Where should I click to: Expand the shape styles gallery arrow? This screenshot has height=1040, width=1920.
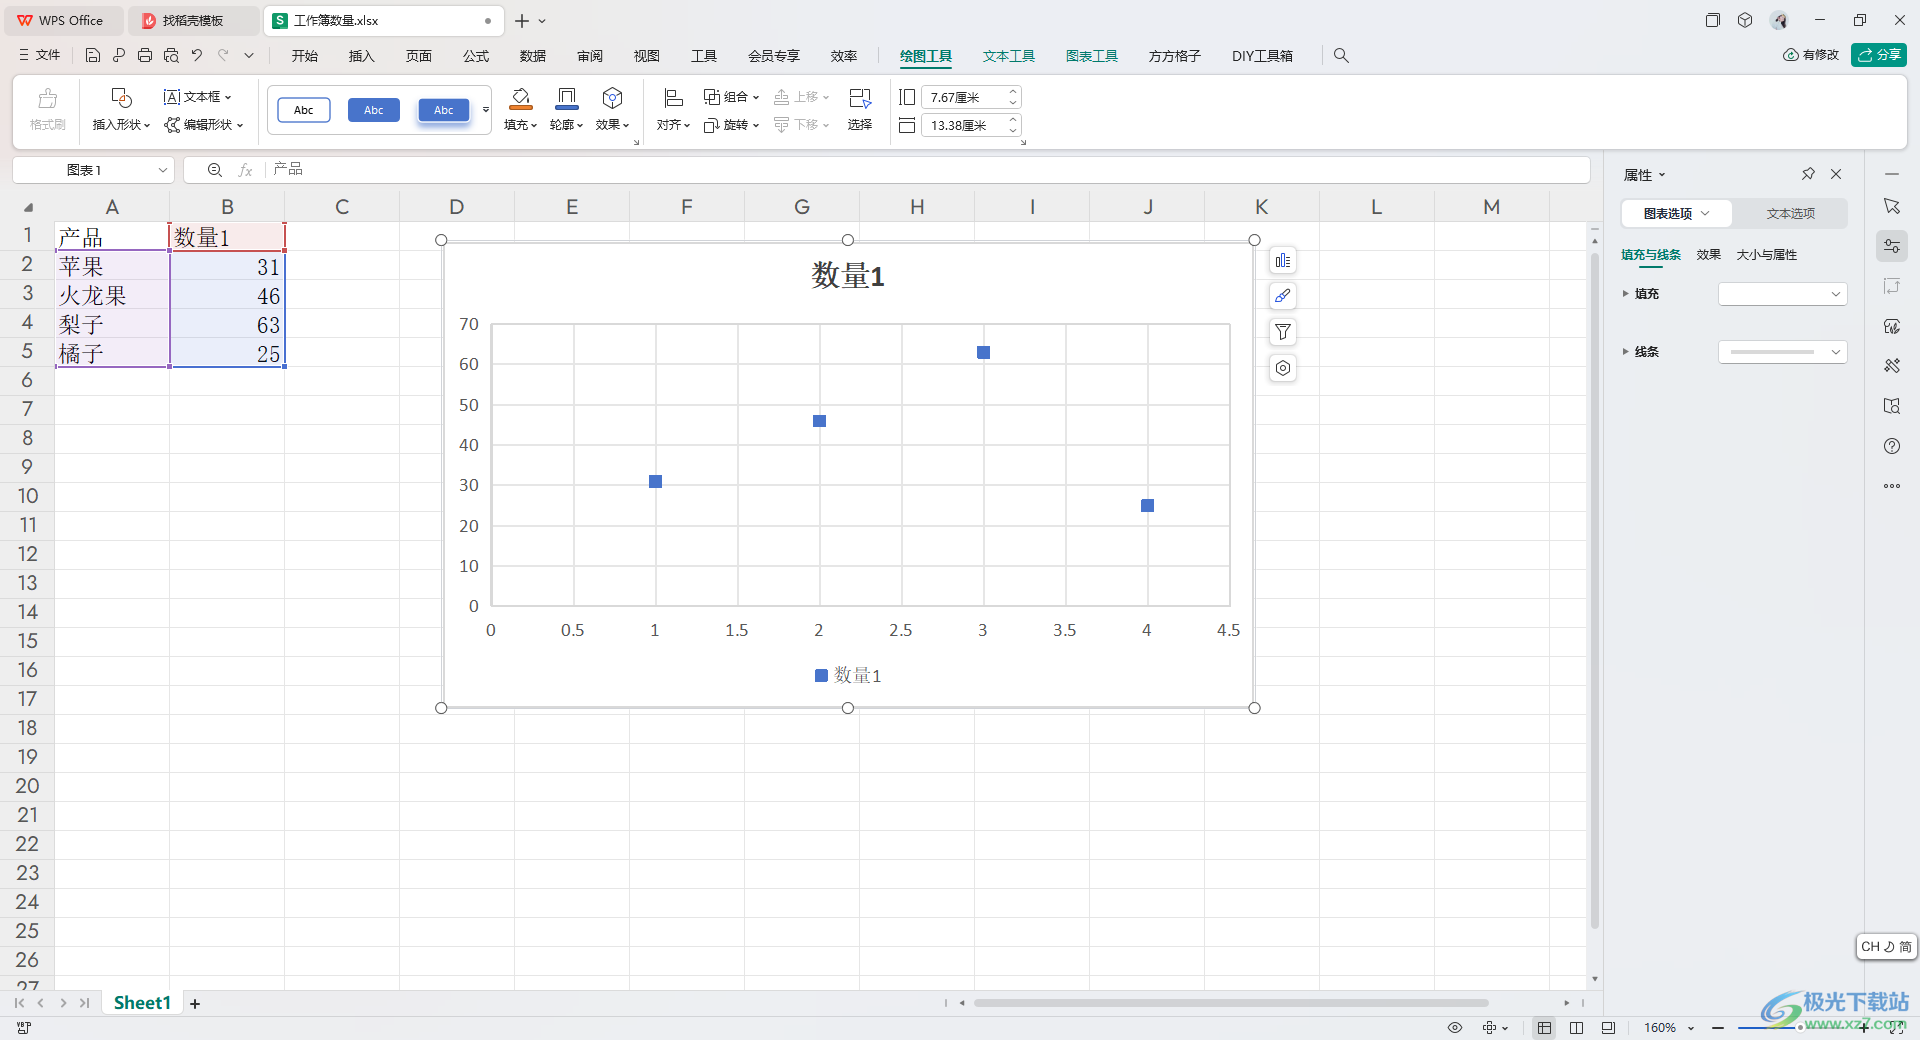click(x=486, y=110)
